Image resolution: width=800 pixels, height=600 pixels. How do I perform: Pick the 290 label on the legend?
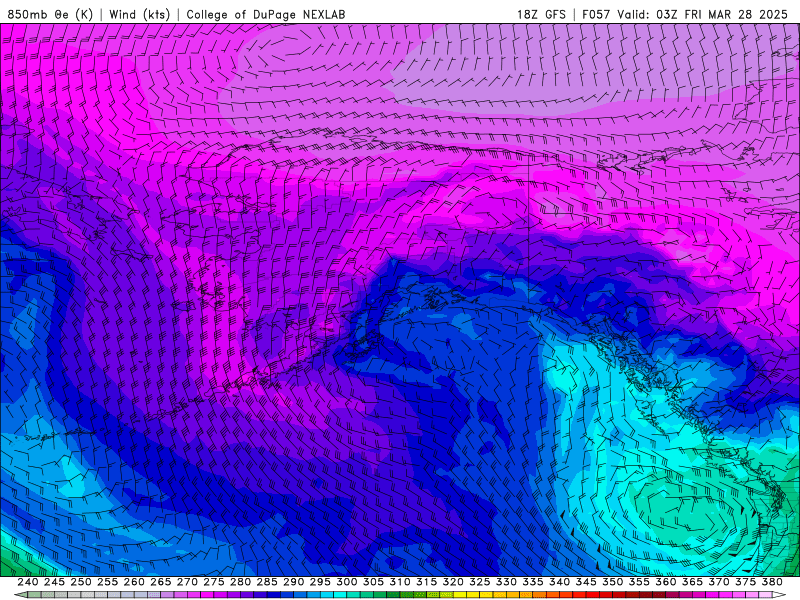(293, 582)
